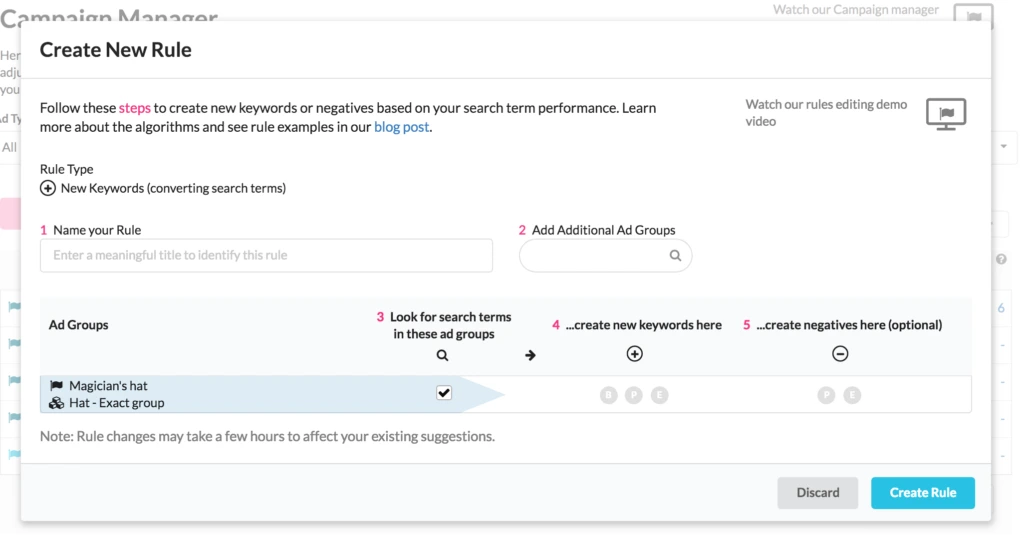Open the 'steps' link in the instructions
The width and height of the screenshot is (1024, 545).
[135, 108]
